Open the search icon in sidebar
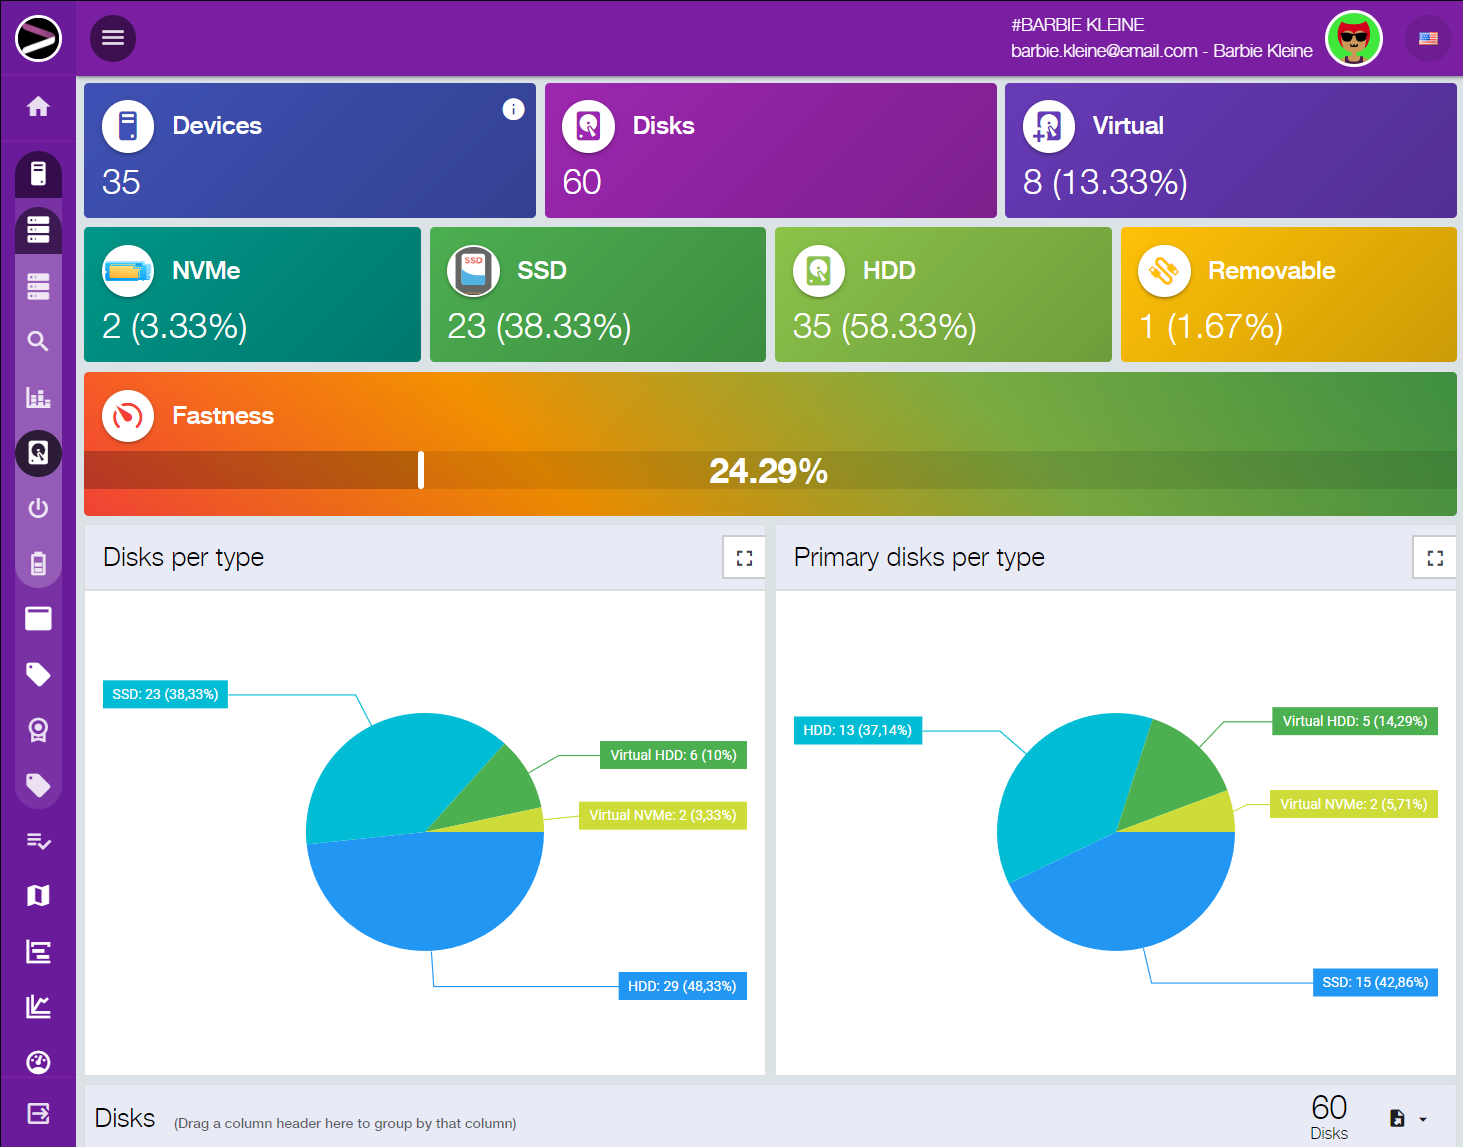The image size is (1463, 1147). point(38,342)
